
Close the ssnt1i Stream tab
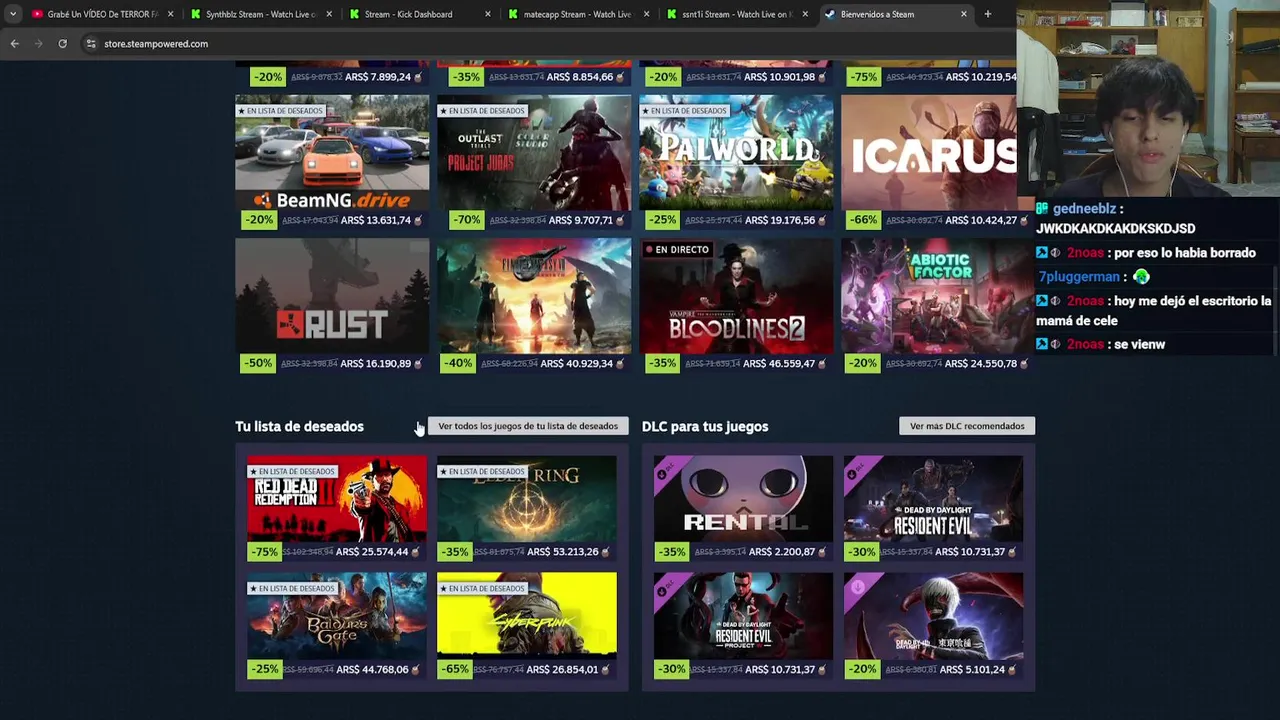tap(805, 14)
